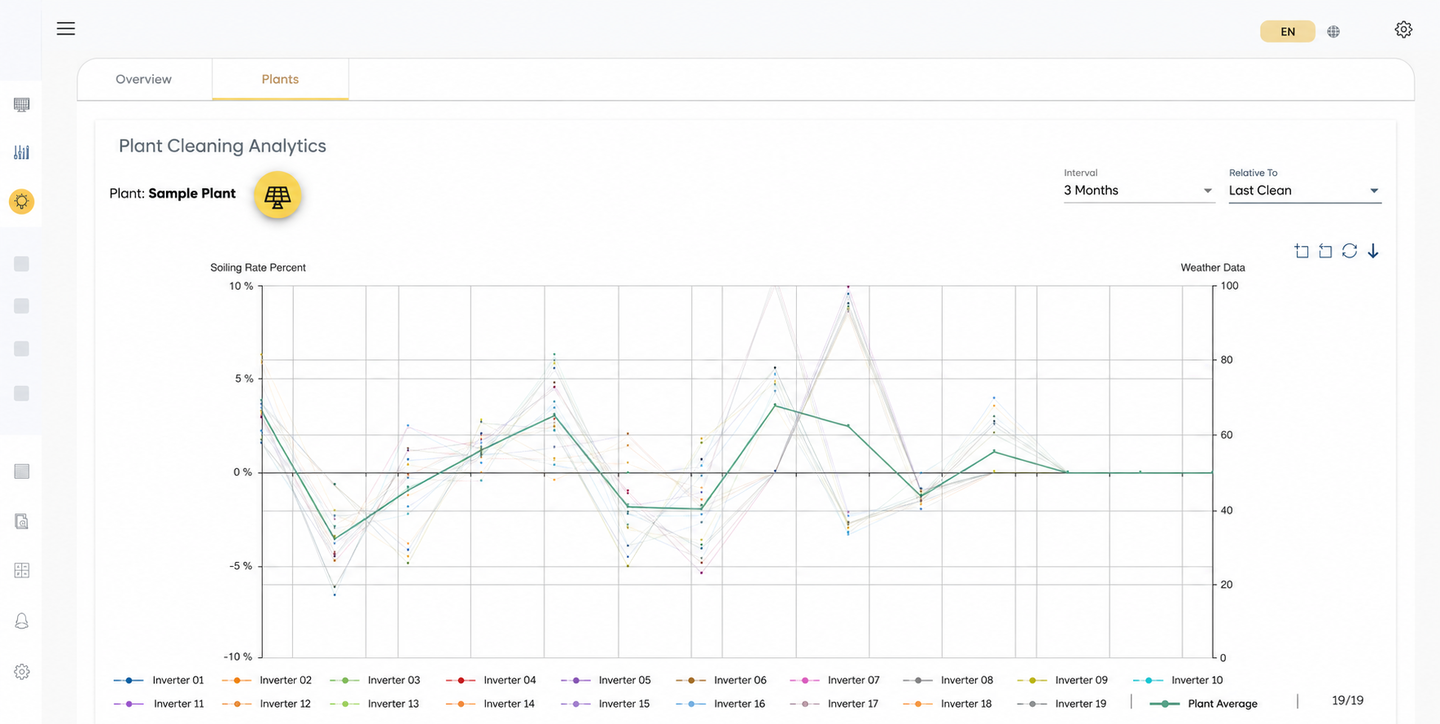Open the Relative To Last Clean dropdown
Image resolution: width=1440 pixels, height=724 pixels.
coord(1305,190)
